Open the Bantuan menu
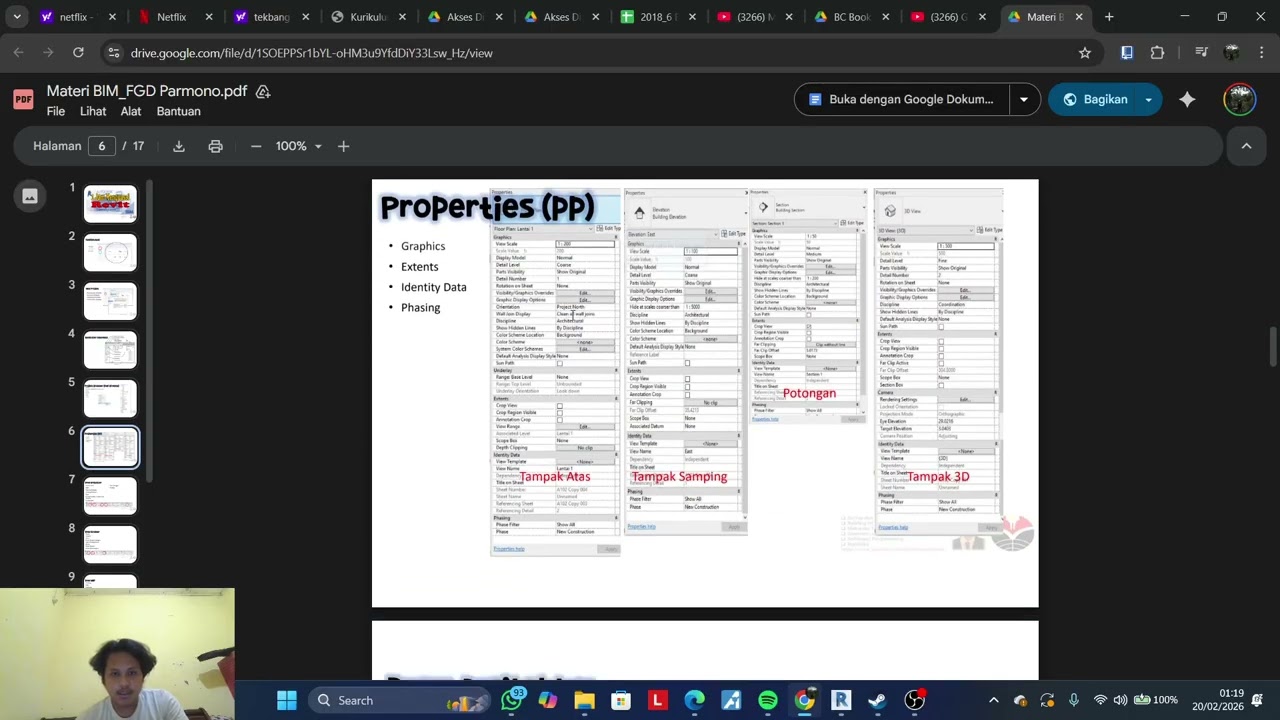1280x720 pixels. [179, 111]
